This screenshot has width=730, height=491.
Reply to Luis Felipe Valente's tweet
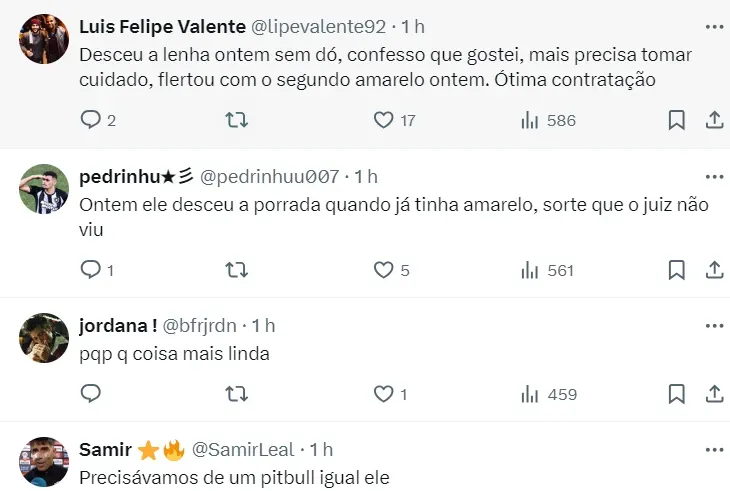pos(91,120)
